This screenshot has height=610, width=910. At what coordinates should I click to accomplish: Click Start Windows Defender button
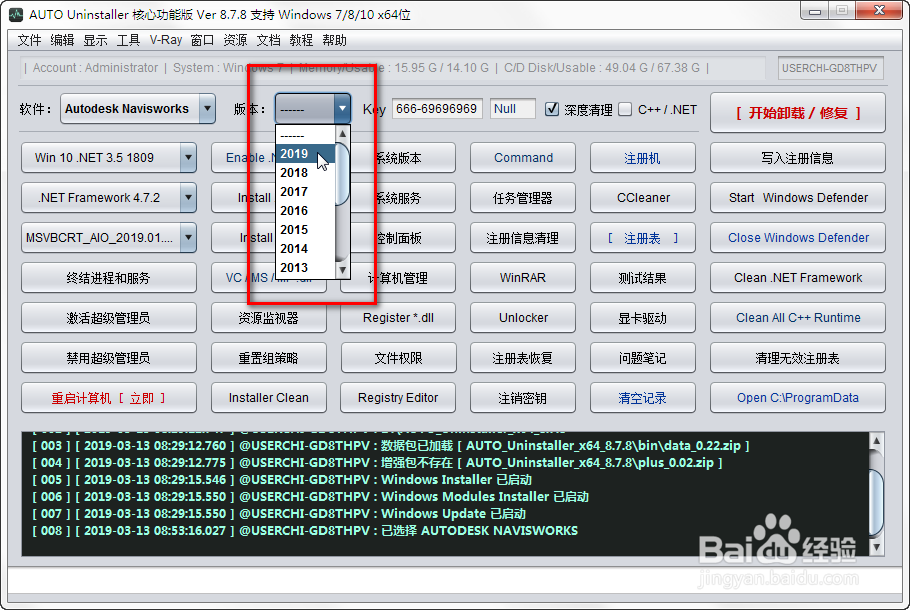[x=797, y=198]
